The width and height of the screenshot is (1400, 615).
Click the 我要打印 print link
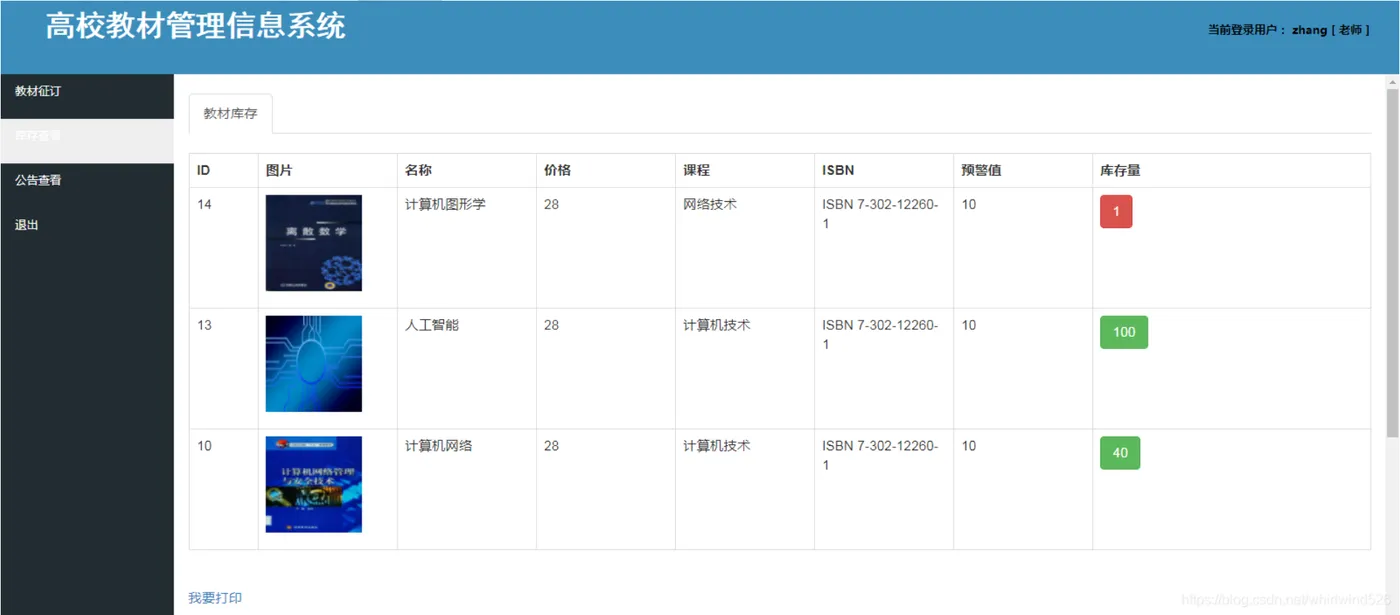[215, 598]
